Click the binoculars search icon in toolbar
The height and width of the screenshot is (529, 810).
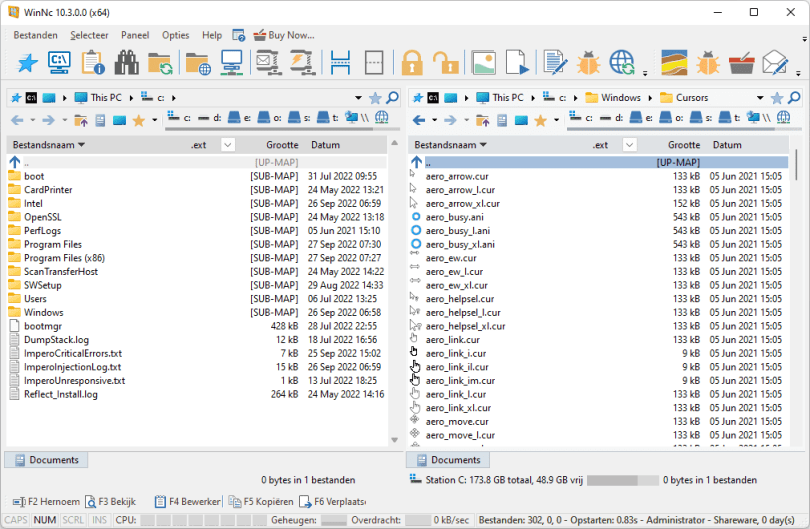pos(127,63)
